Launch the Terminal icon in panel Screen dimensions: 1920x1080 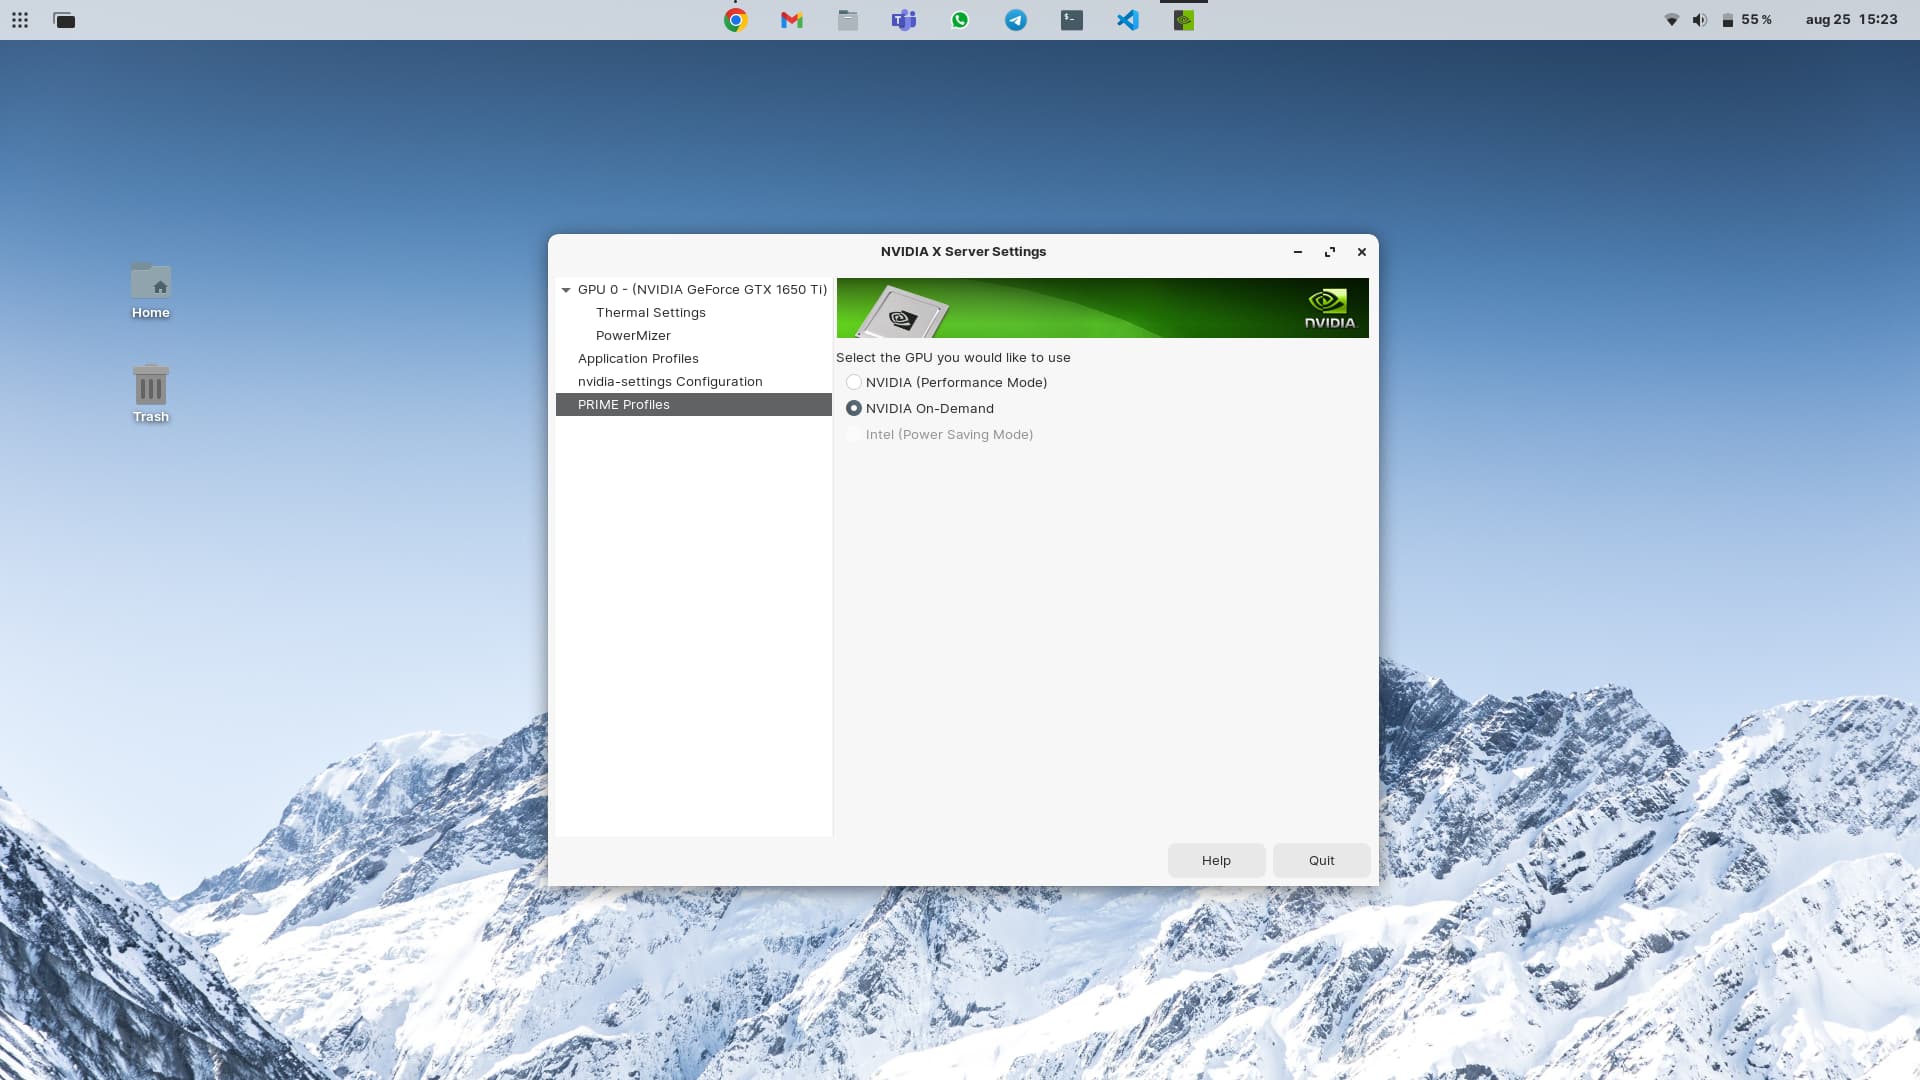[x=1072, y=20]
